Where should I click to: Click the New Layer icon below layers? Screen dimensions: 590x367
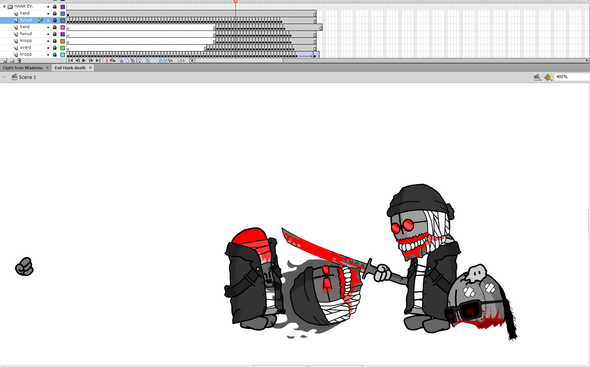[x=5, y=61]
